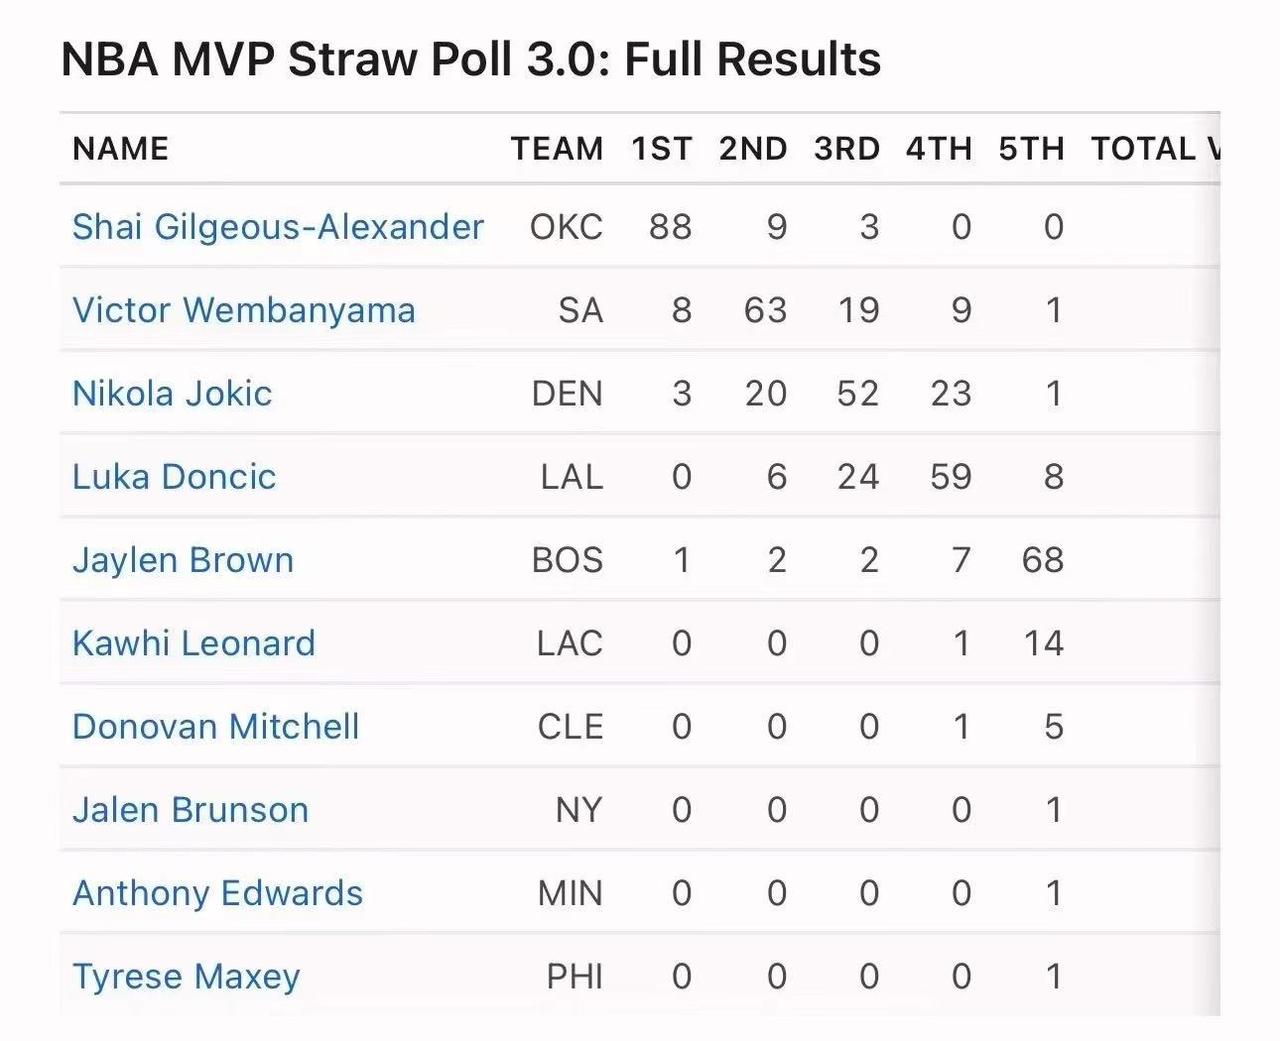Click the NBA MVP Straw Poll title
Image resolution: width=1280 pixels, height=1041 pixels.
coord(471,60)
